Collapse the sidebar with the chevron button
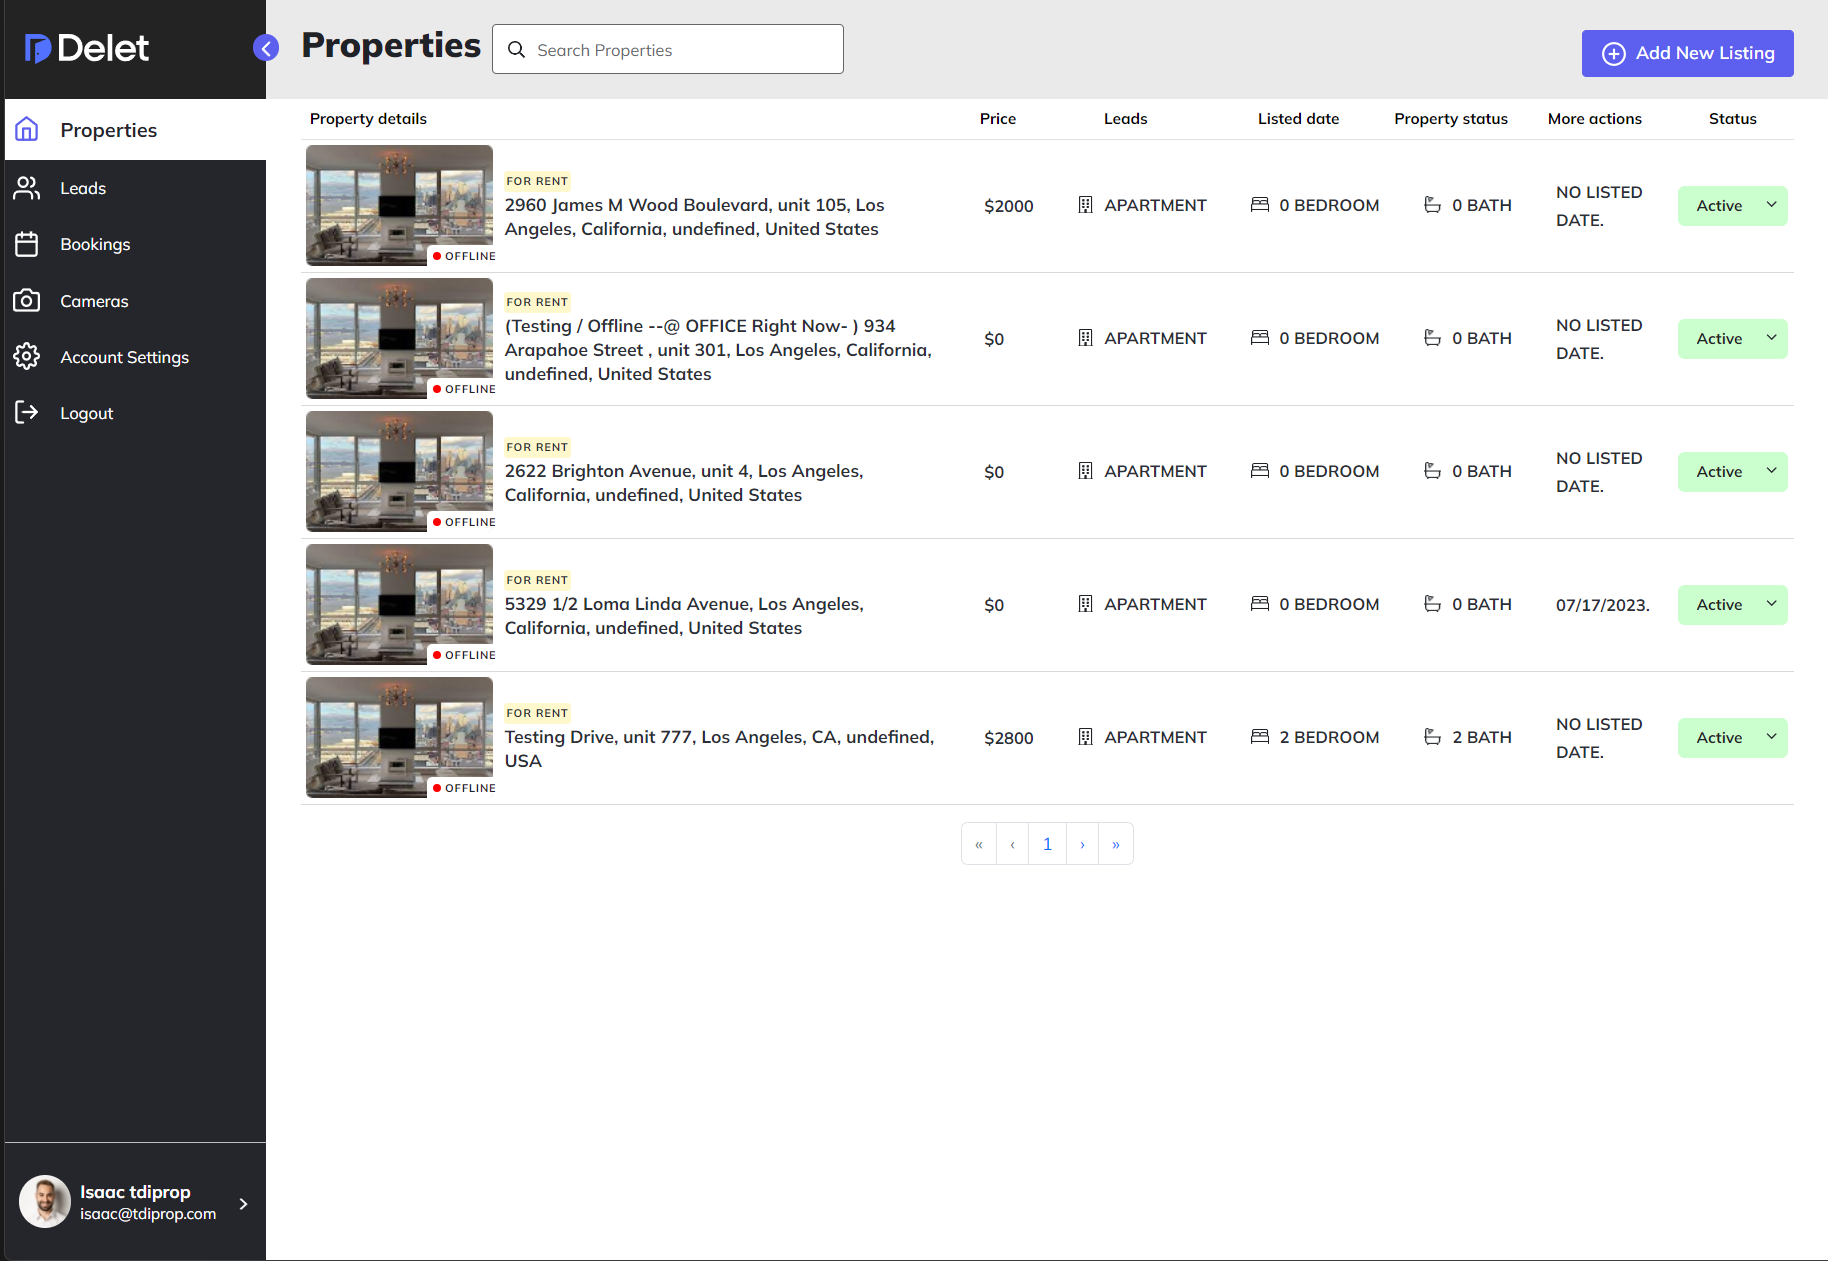The width and height of the screenshot is (1828, 1261). click(x=265, y=47)
